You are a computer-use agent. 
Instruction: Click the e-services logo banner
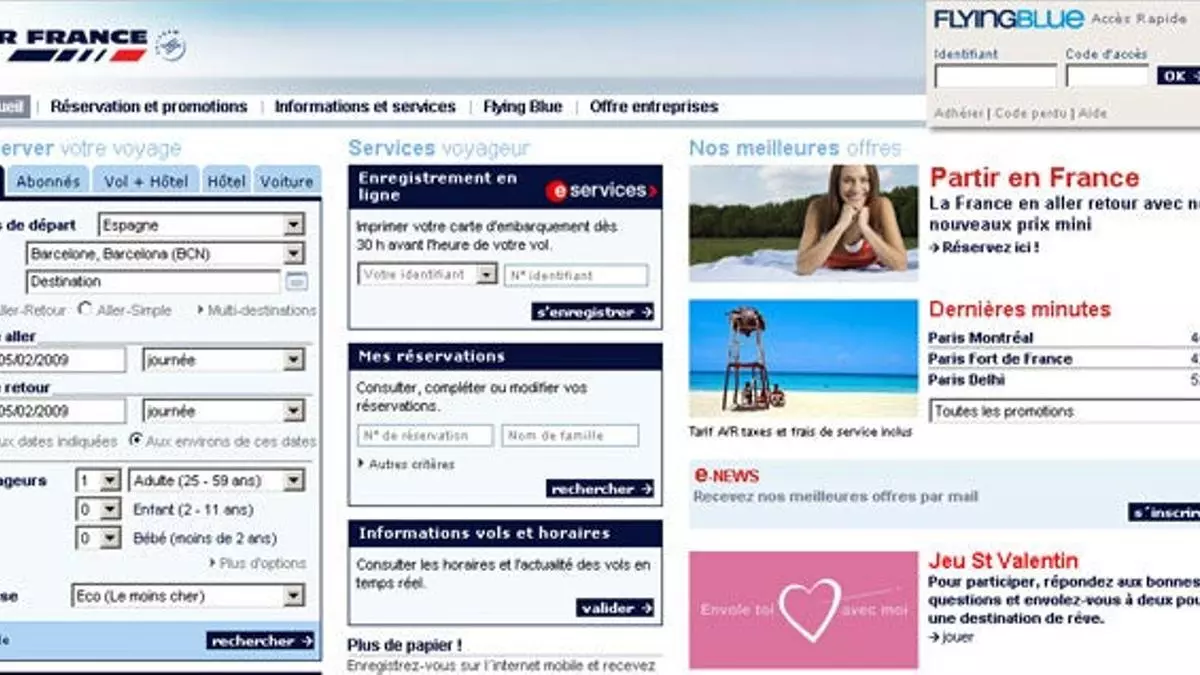[602, 189]
